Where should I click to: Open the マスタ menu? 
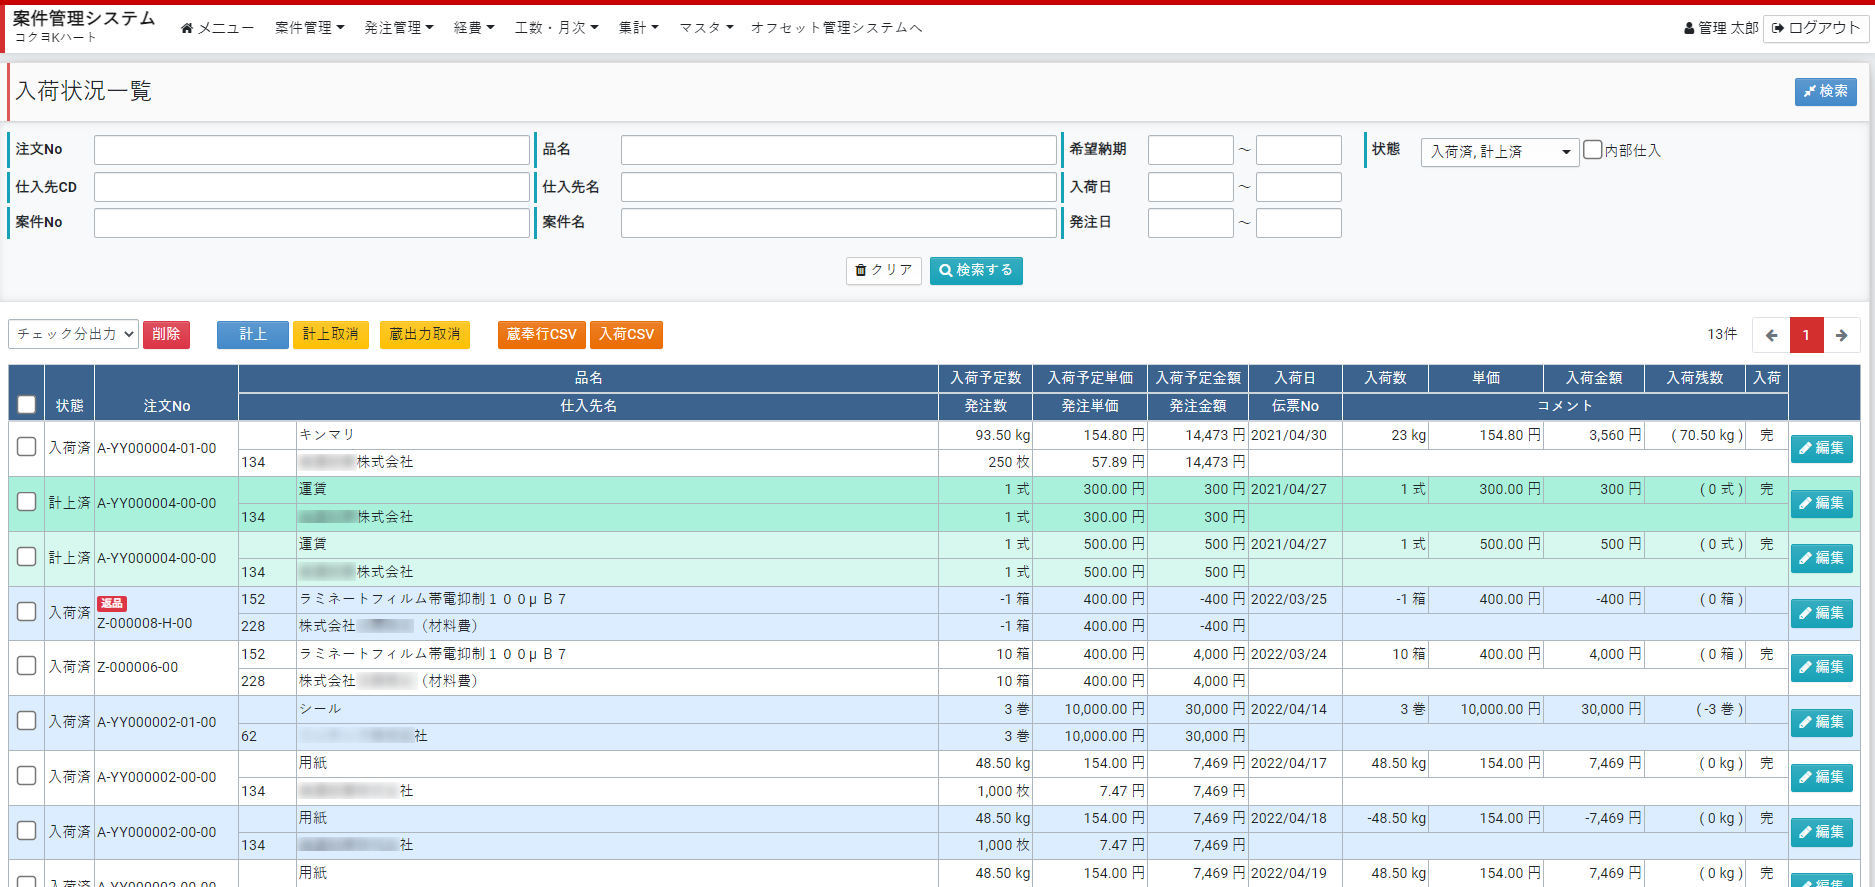[706, 28]
